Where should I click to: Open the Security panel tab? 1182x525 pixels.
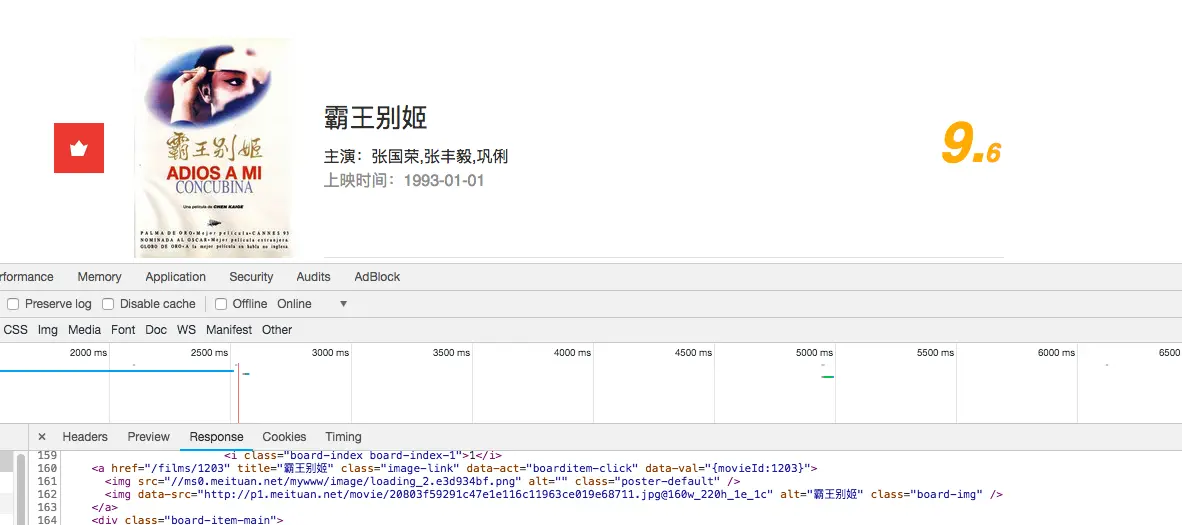click(x=251, y=277)
